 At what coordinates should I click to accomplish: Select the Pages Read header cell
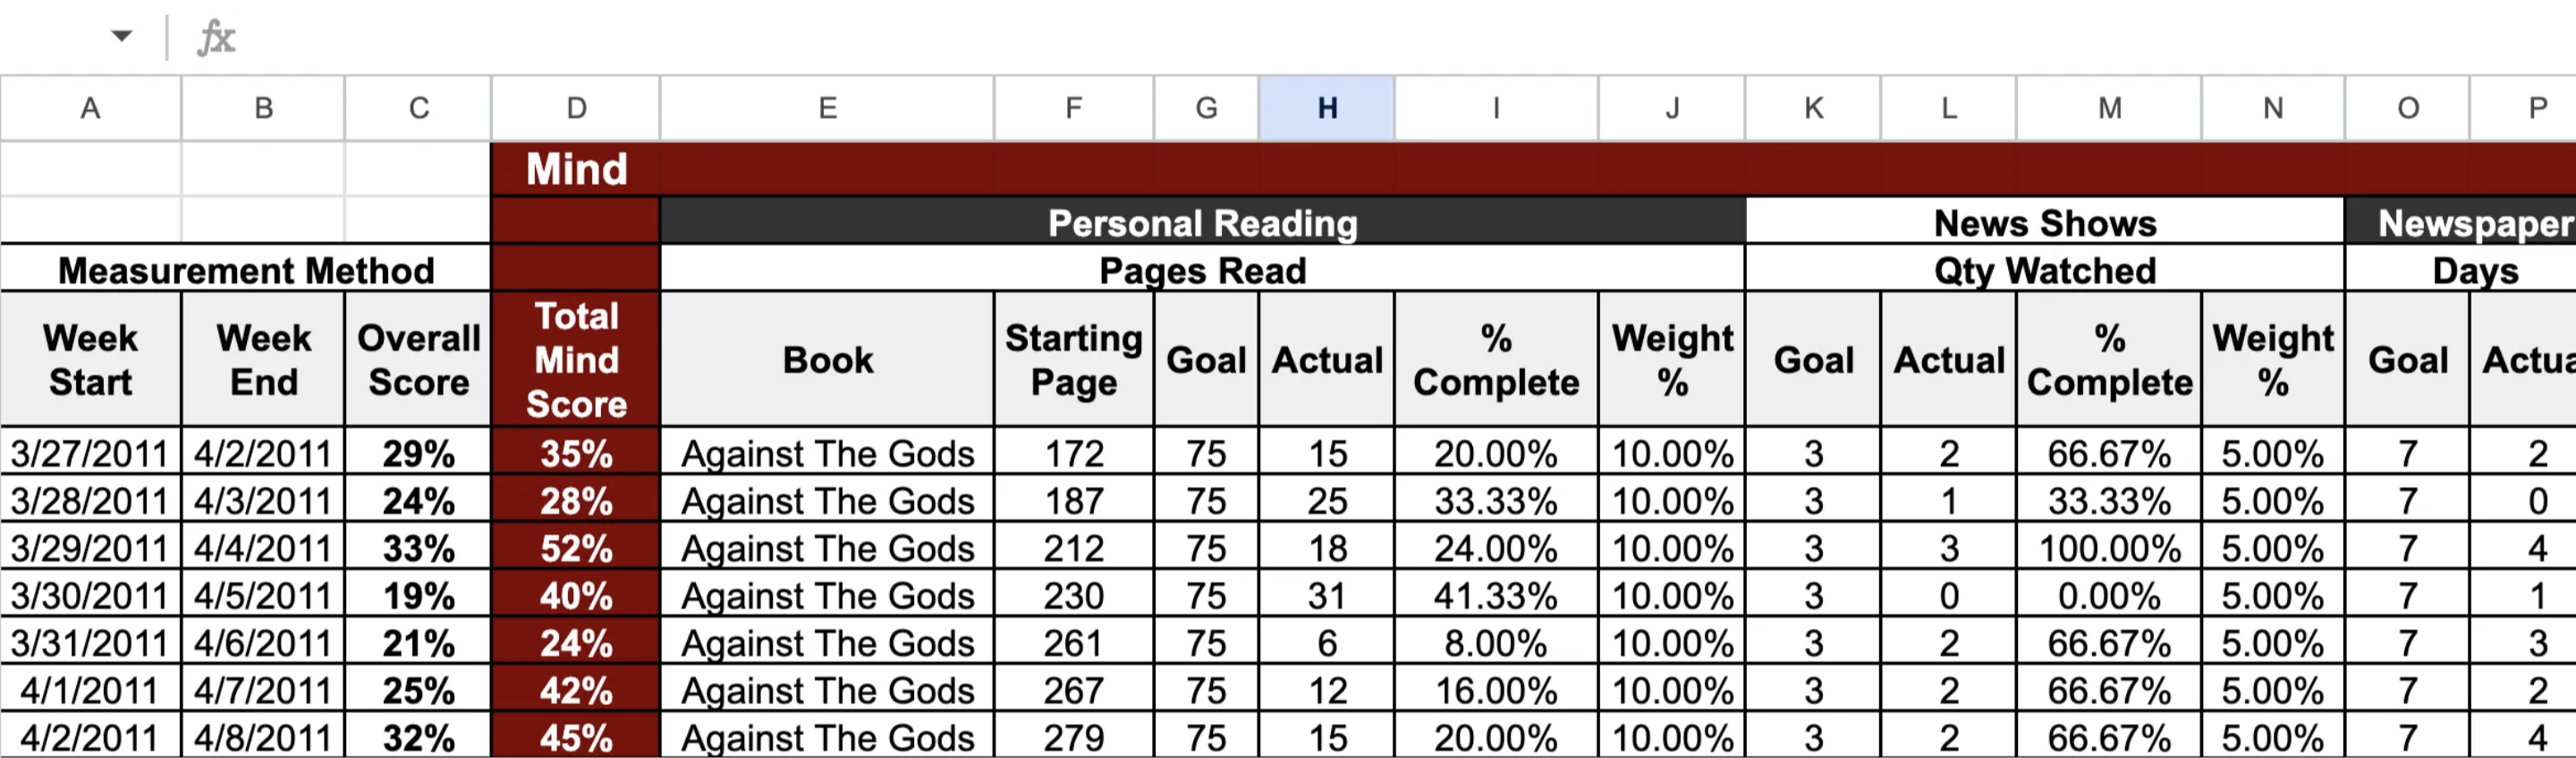[x=1203, y=270]
